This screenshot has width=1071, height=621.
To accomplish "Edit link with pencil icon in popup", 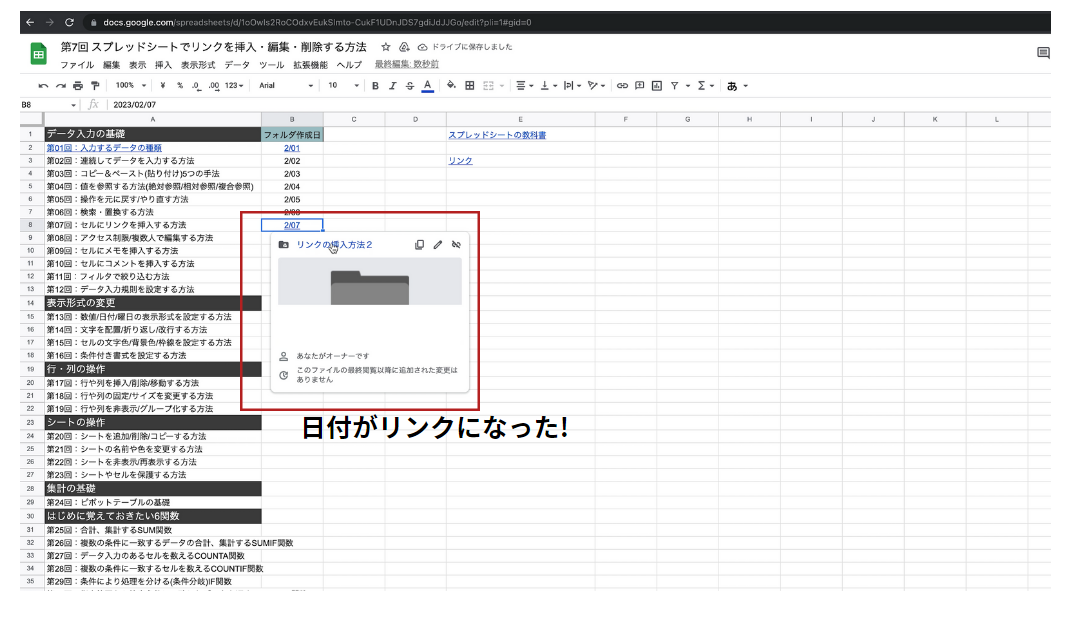I will point(438,244).
